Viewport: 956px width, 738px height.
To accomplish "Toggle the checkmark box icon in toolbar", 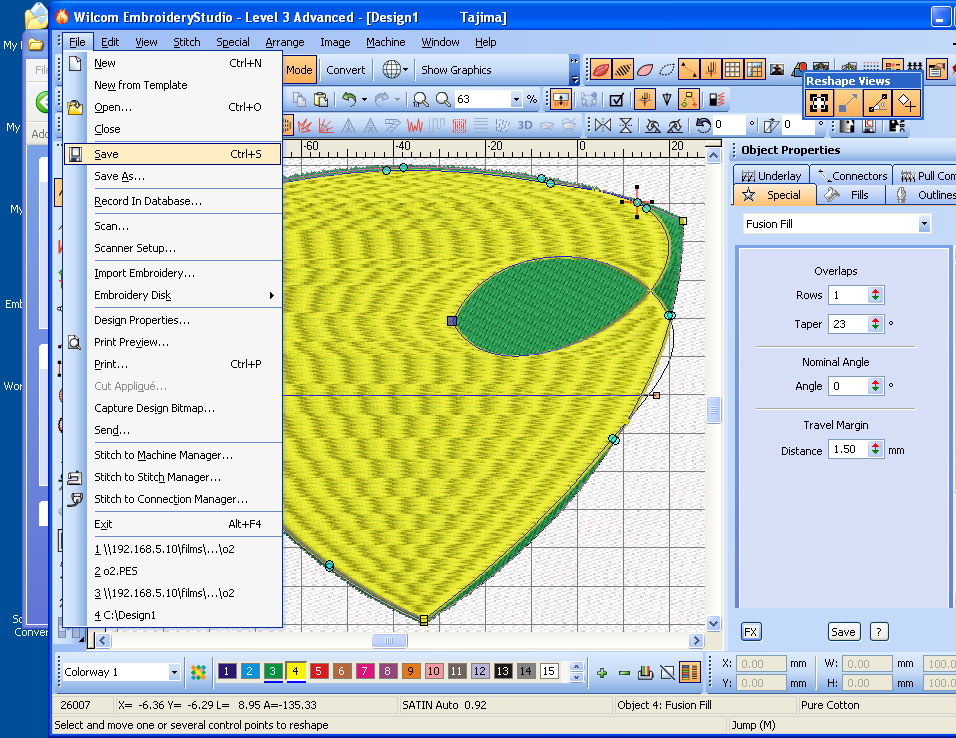I will (x=617, y=100).
